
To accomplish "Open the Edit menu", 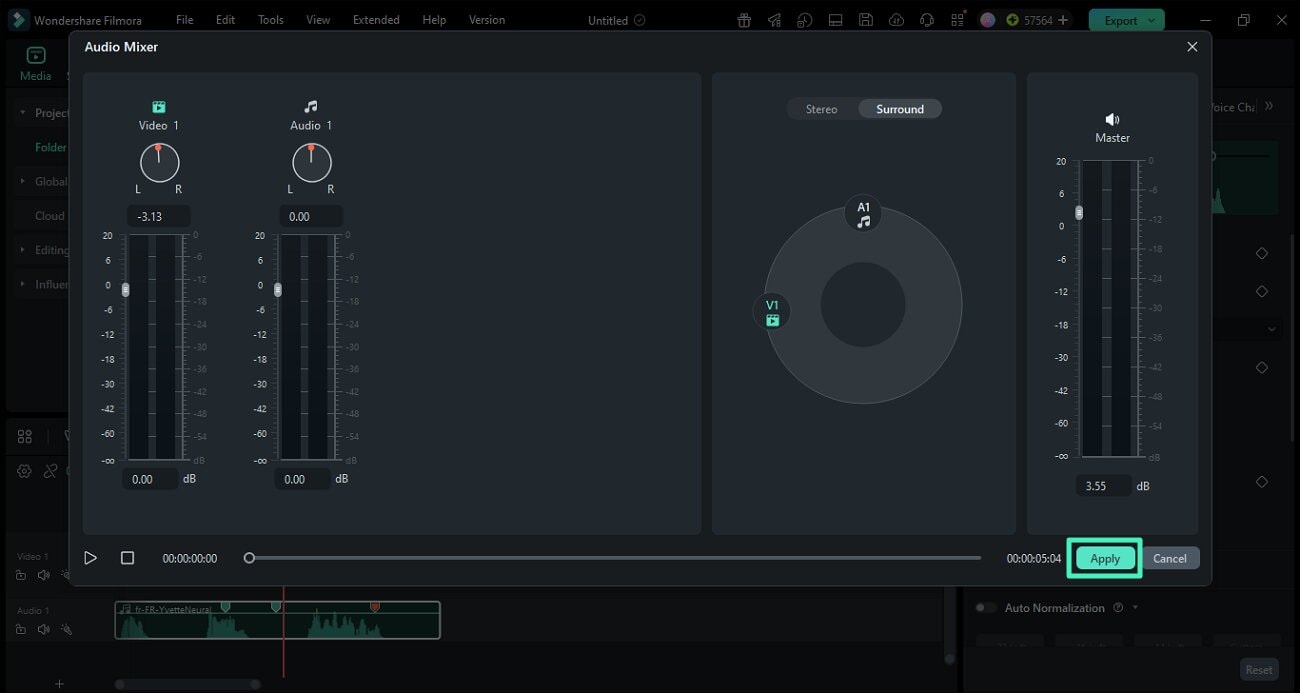I will point(226,20).
